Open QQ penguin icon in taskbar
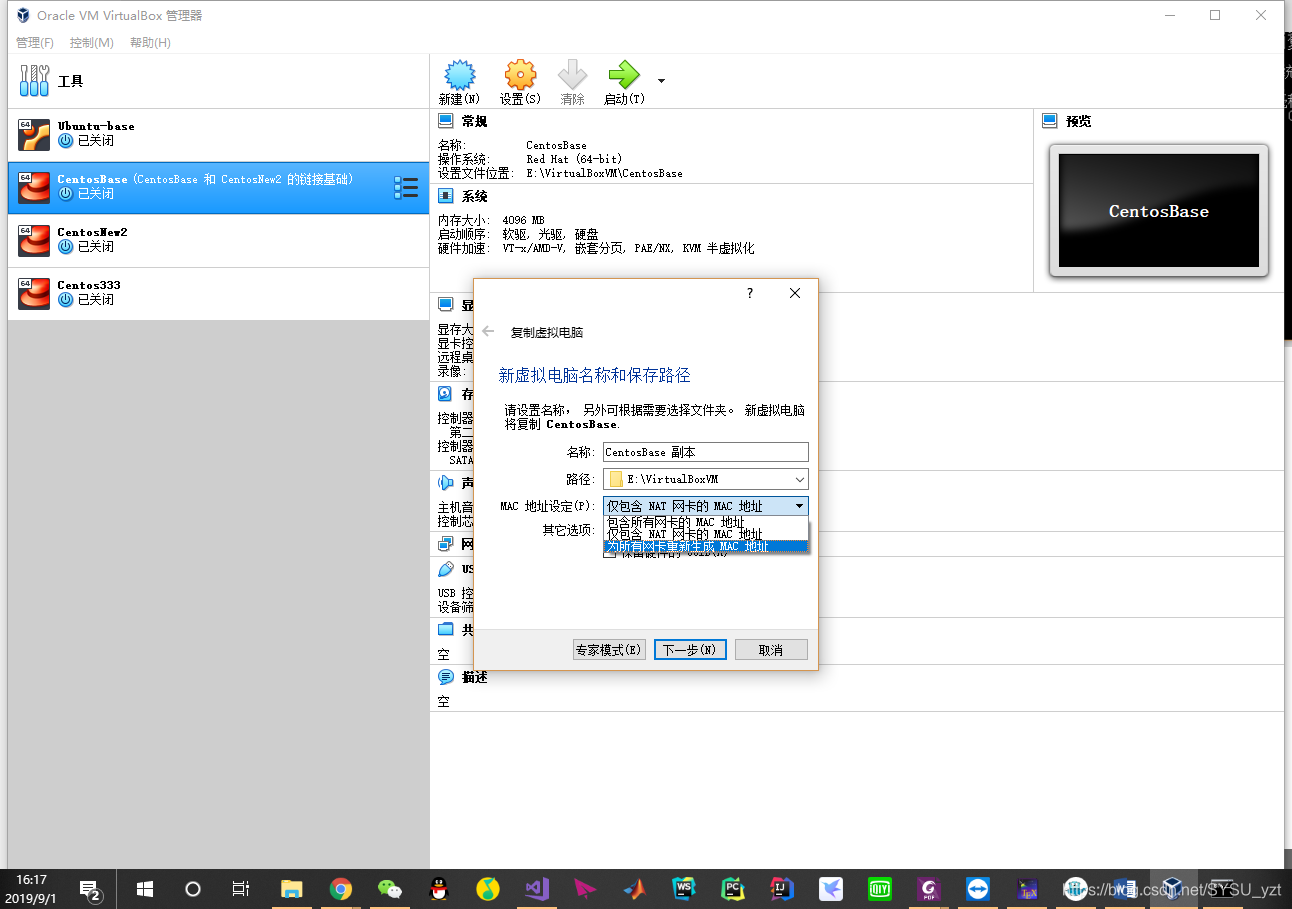Screen dimensions: 1292x909 [439, 888]
